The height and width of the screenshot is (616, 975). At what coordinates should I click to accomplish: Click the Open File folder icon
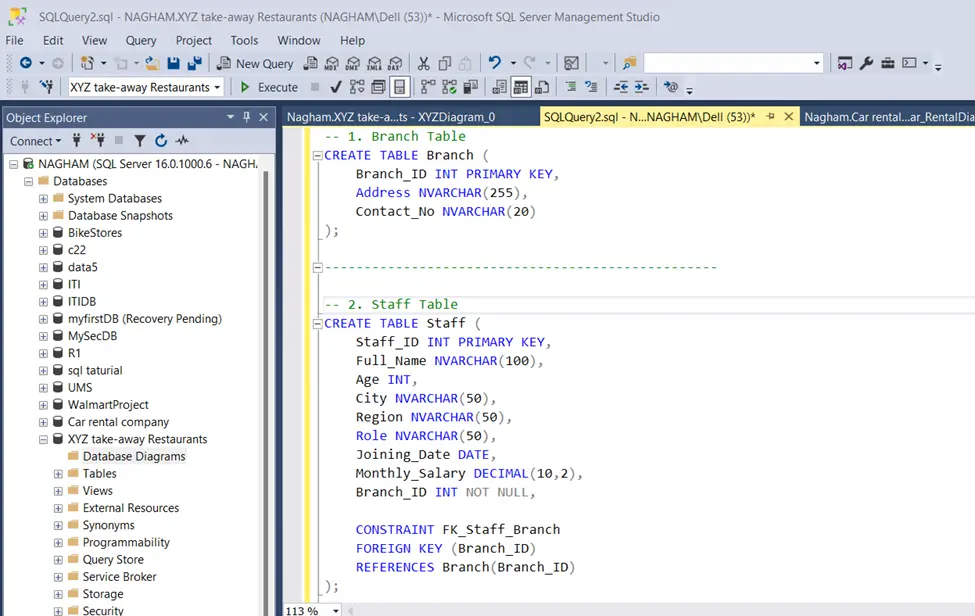[x=152, y=63]
